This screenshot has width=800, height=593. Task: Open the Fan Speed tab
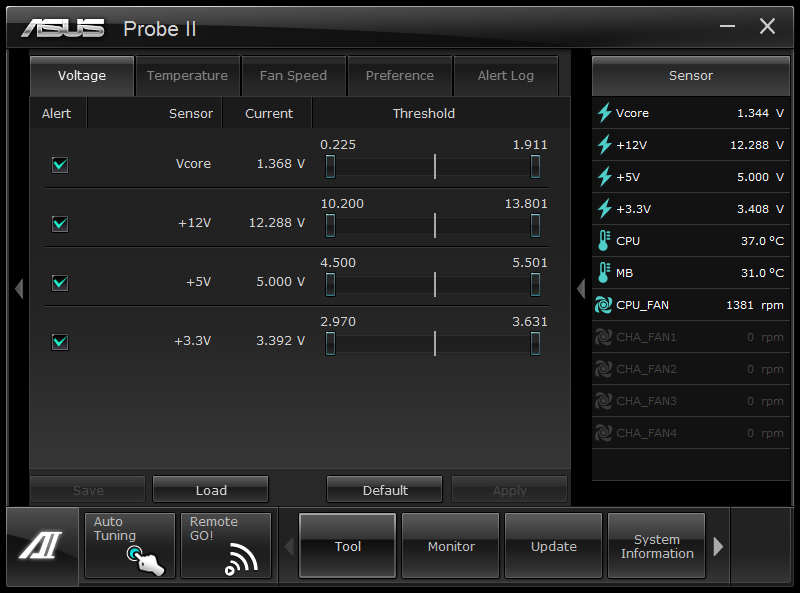point(293,76)
